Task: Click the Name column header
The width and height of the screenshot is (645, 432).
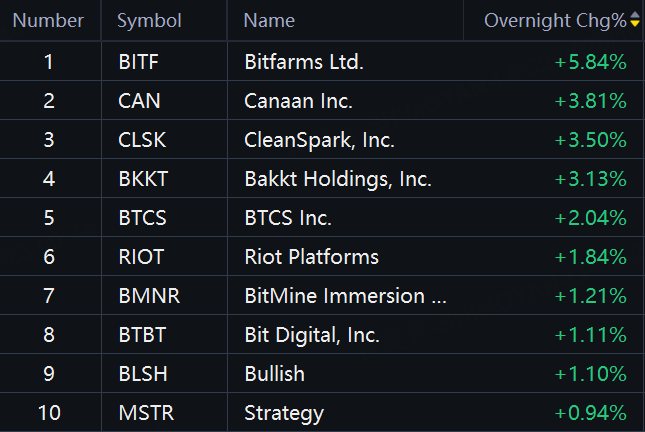Action: [269, 21]
